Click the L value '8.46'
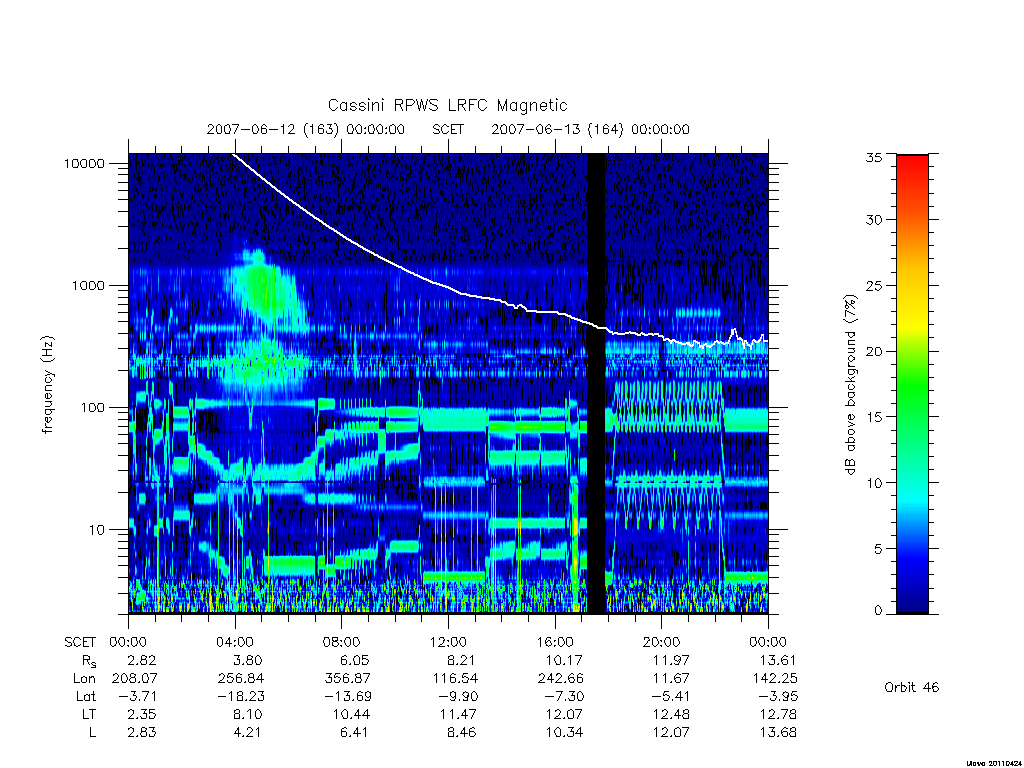Viewport: 1024px width, 768px height. point(461,733)
